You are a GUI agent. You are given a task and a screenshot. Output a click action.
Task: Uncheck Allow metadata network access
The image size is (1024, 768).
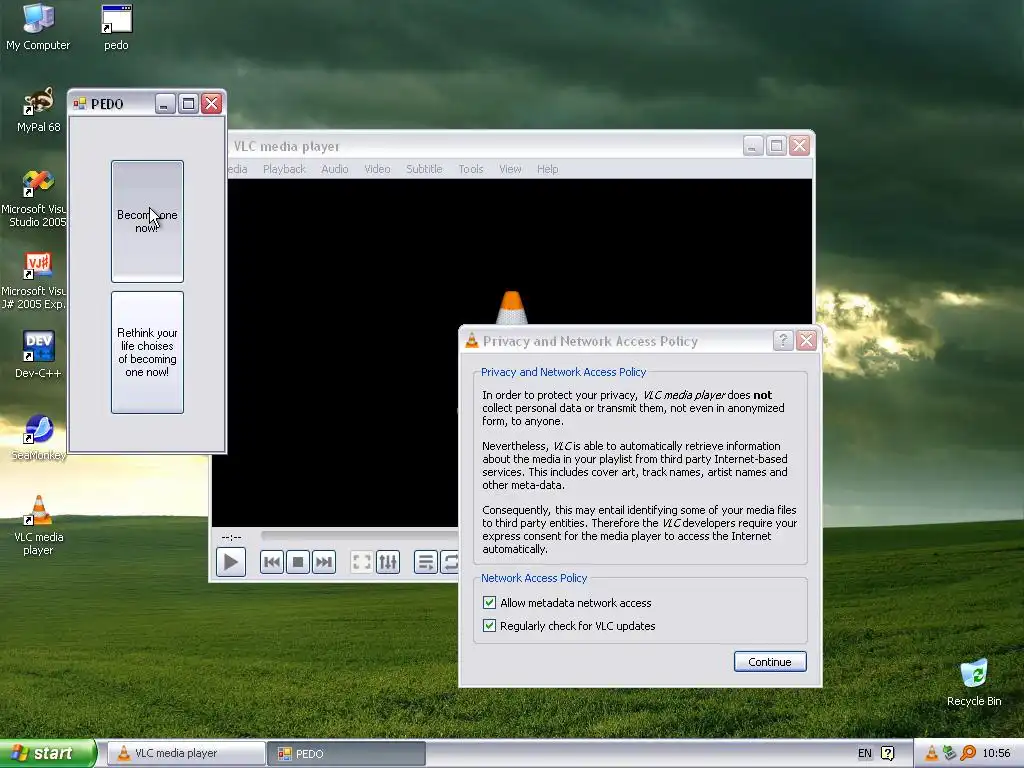pyautogui.click(x=489, y=603)
